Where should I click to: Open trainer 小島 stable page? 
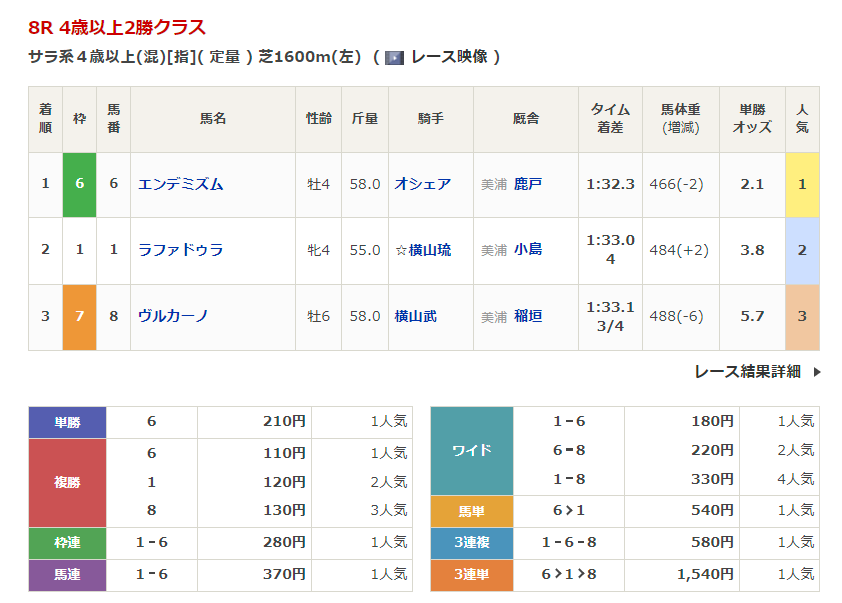(x=528, y=250)
